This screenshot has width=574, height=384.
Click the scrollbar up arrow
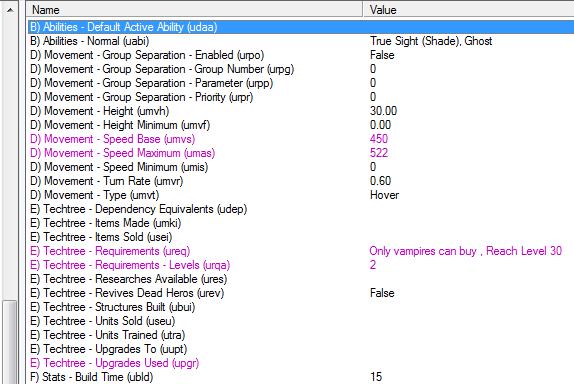(10, 10)
